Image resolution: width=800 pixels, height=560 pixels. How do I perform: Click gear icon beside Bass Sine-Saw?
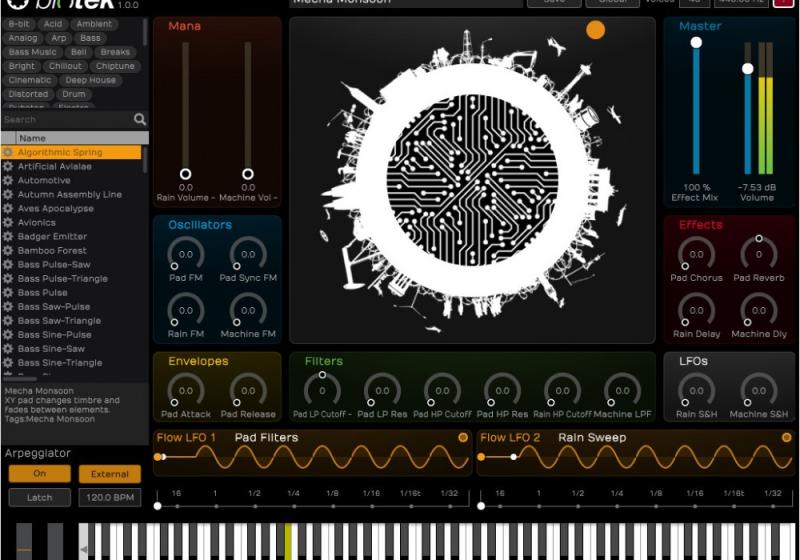8,348
